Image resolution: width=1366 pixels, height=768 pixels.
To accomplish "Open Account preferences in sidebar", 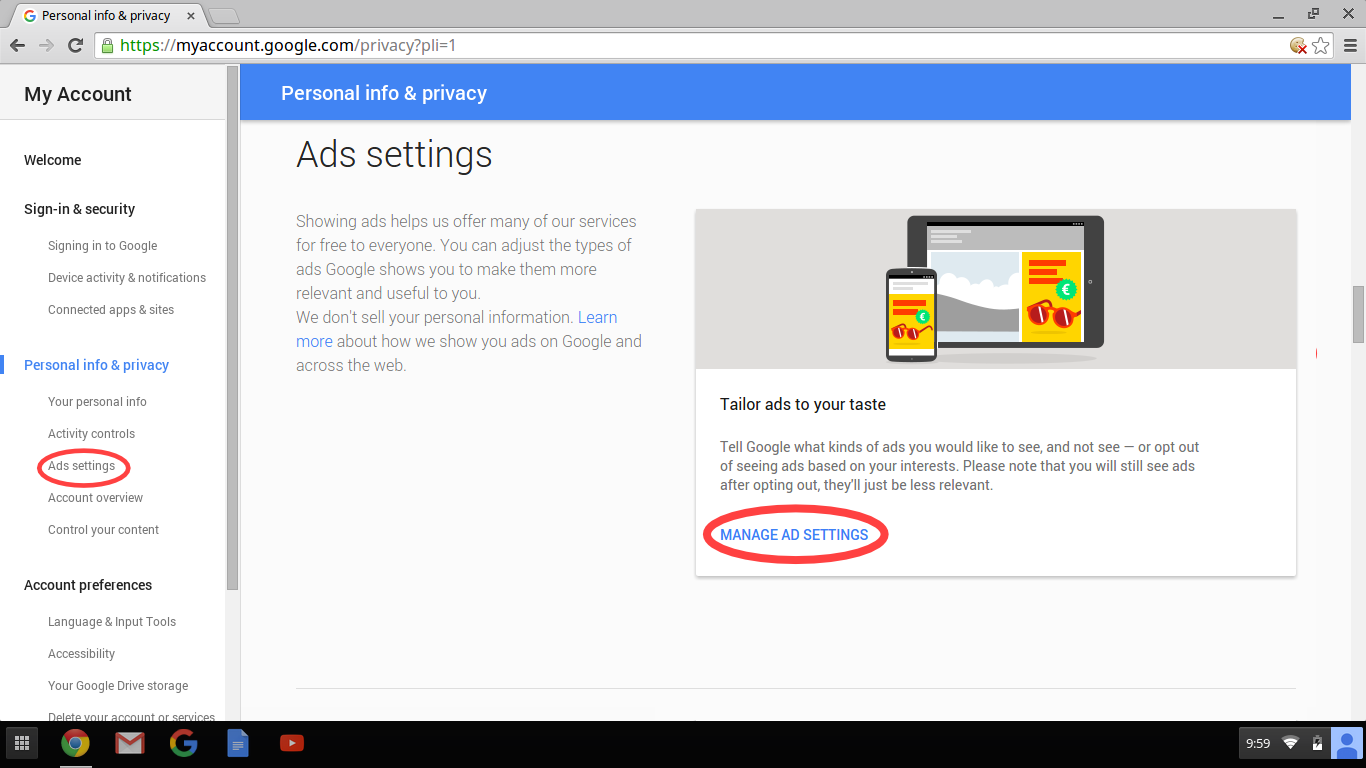I will 88,585.
